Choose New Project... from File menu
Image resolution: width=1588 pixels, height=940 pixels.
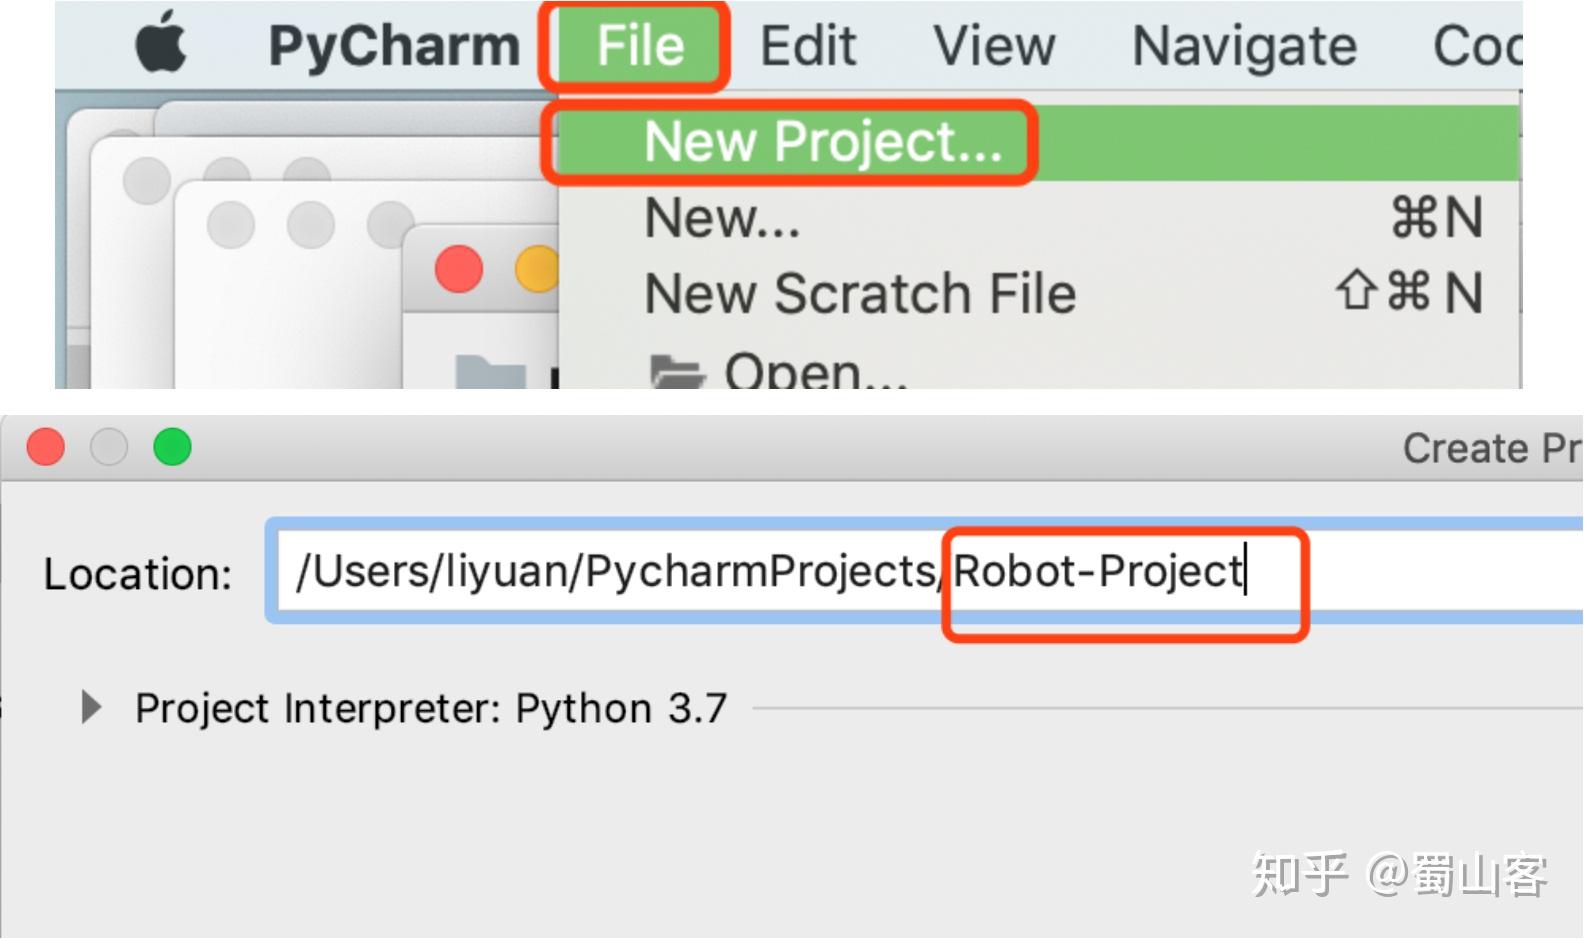[822, 142]
